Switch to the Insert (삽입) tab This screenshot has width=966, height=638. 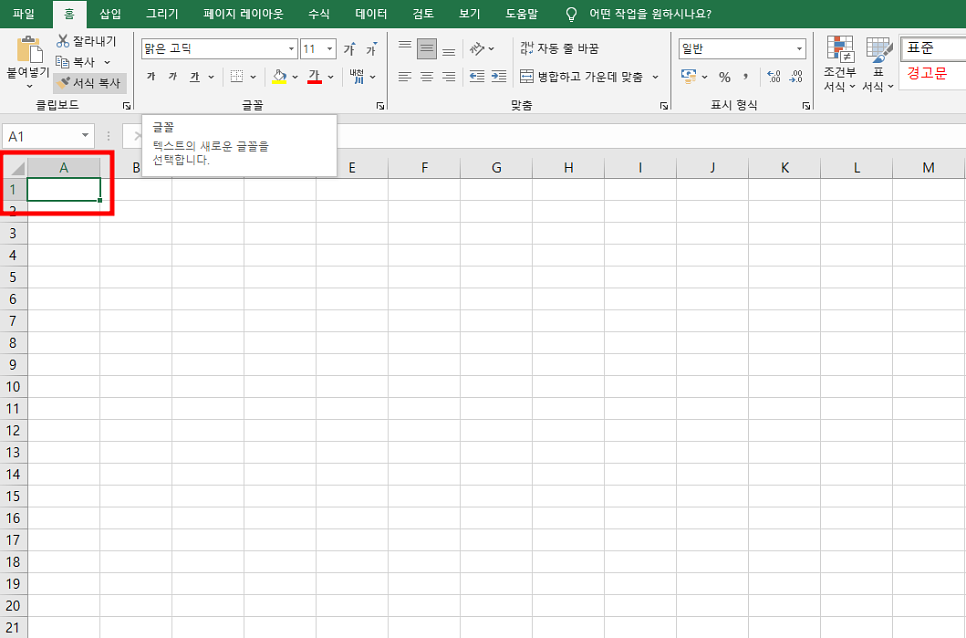click(110, 14)
